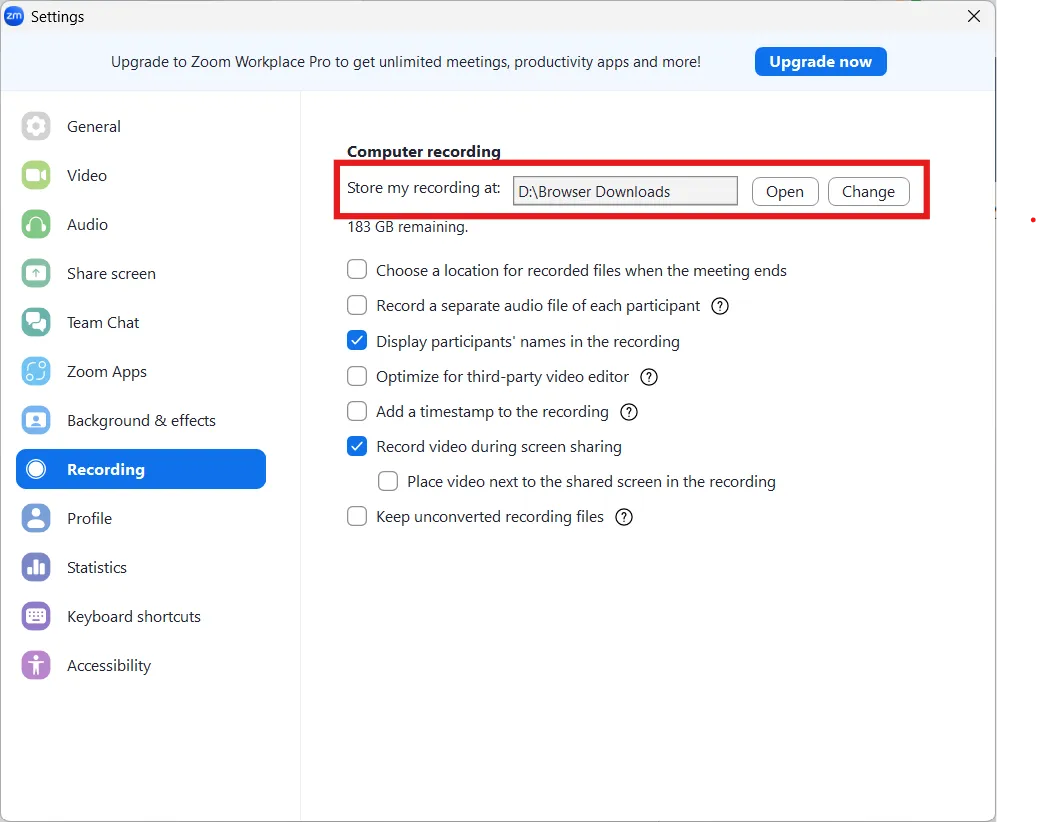Open Accessibility settings
1037x822 pixels.
[x=109, y=665]
